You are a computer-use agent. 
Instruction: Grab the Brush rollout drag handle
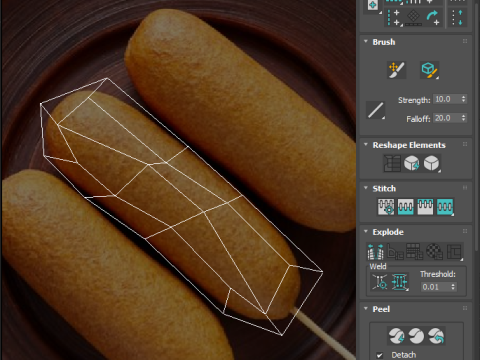[465, 41]
